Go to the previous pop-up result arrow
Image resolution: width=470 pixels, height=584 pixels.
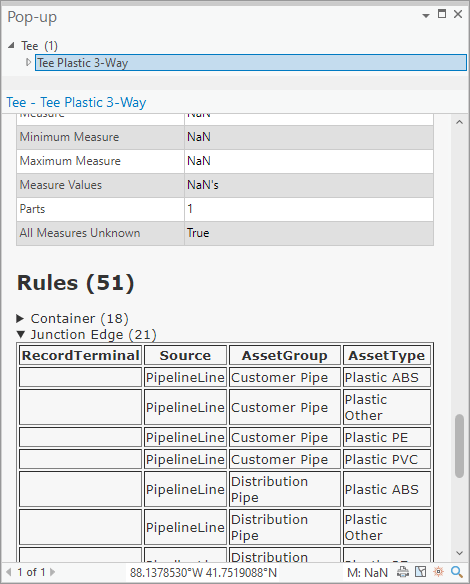[x=9, y=572]
